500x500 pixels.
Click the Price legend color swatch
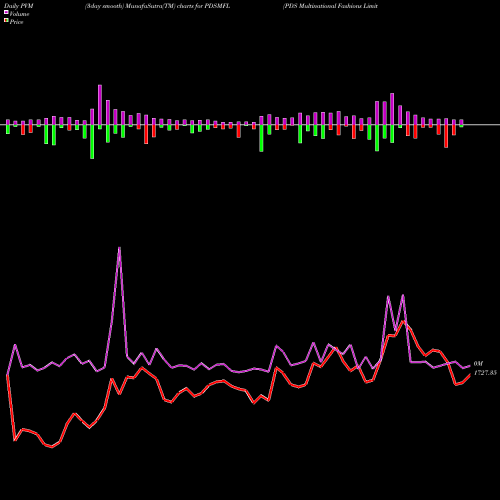pyautogui.click(x=6, y=21)
